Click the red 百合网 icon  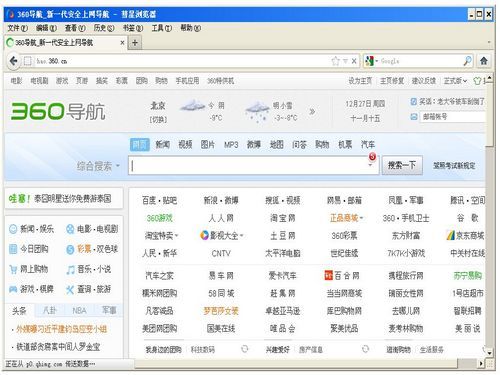328,275
